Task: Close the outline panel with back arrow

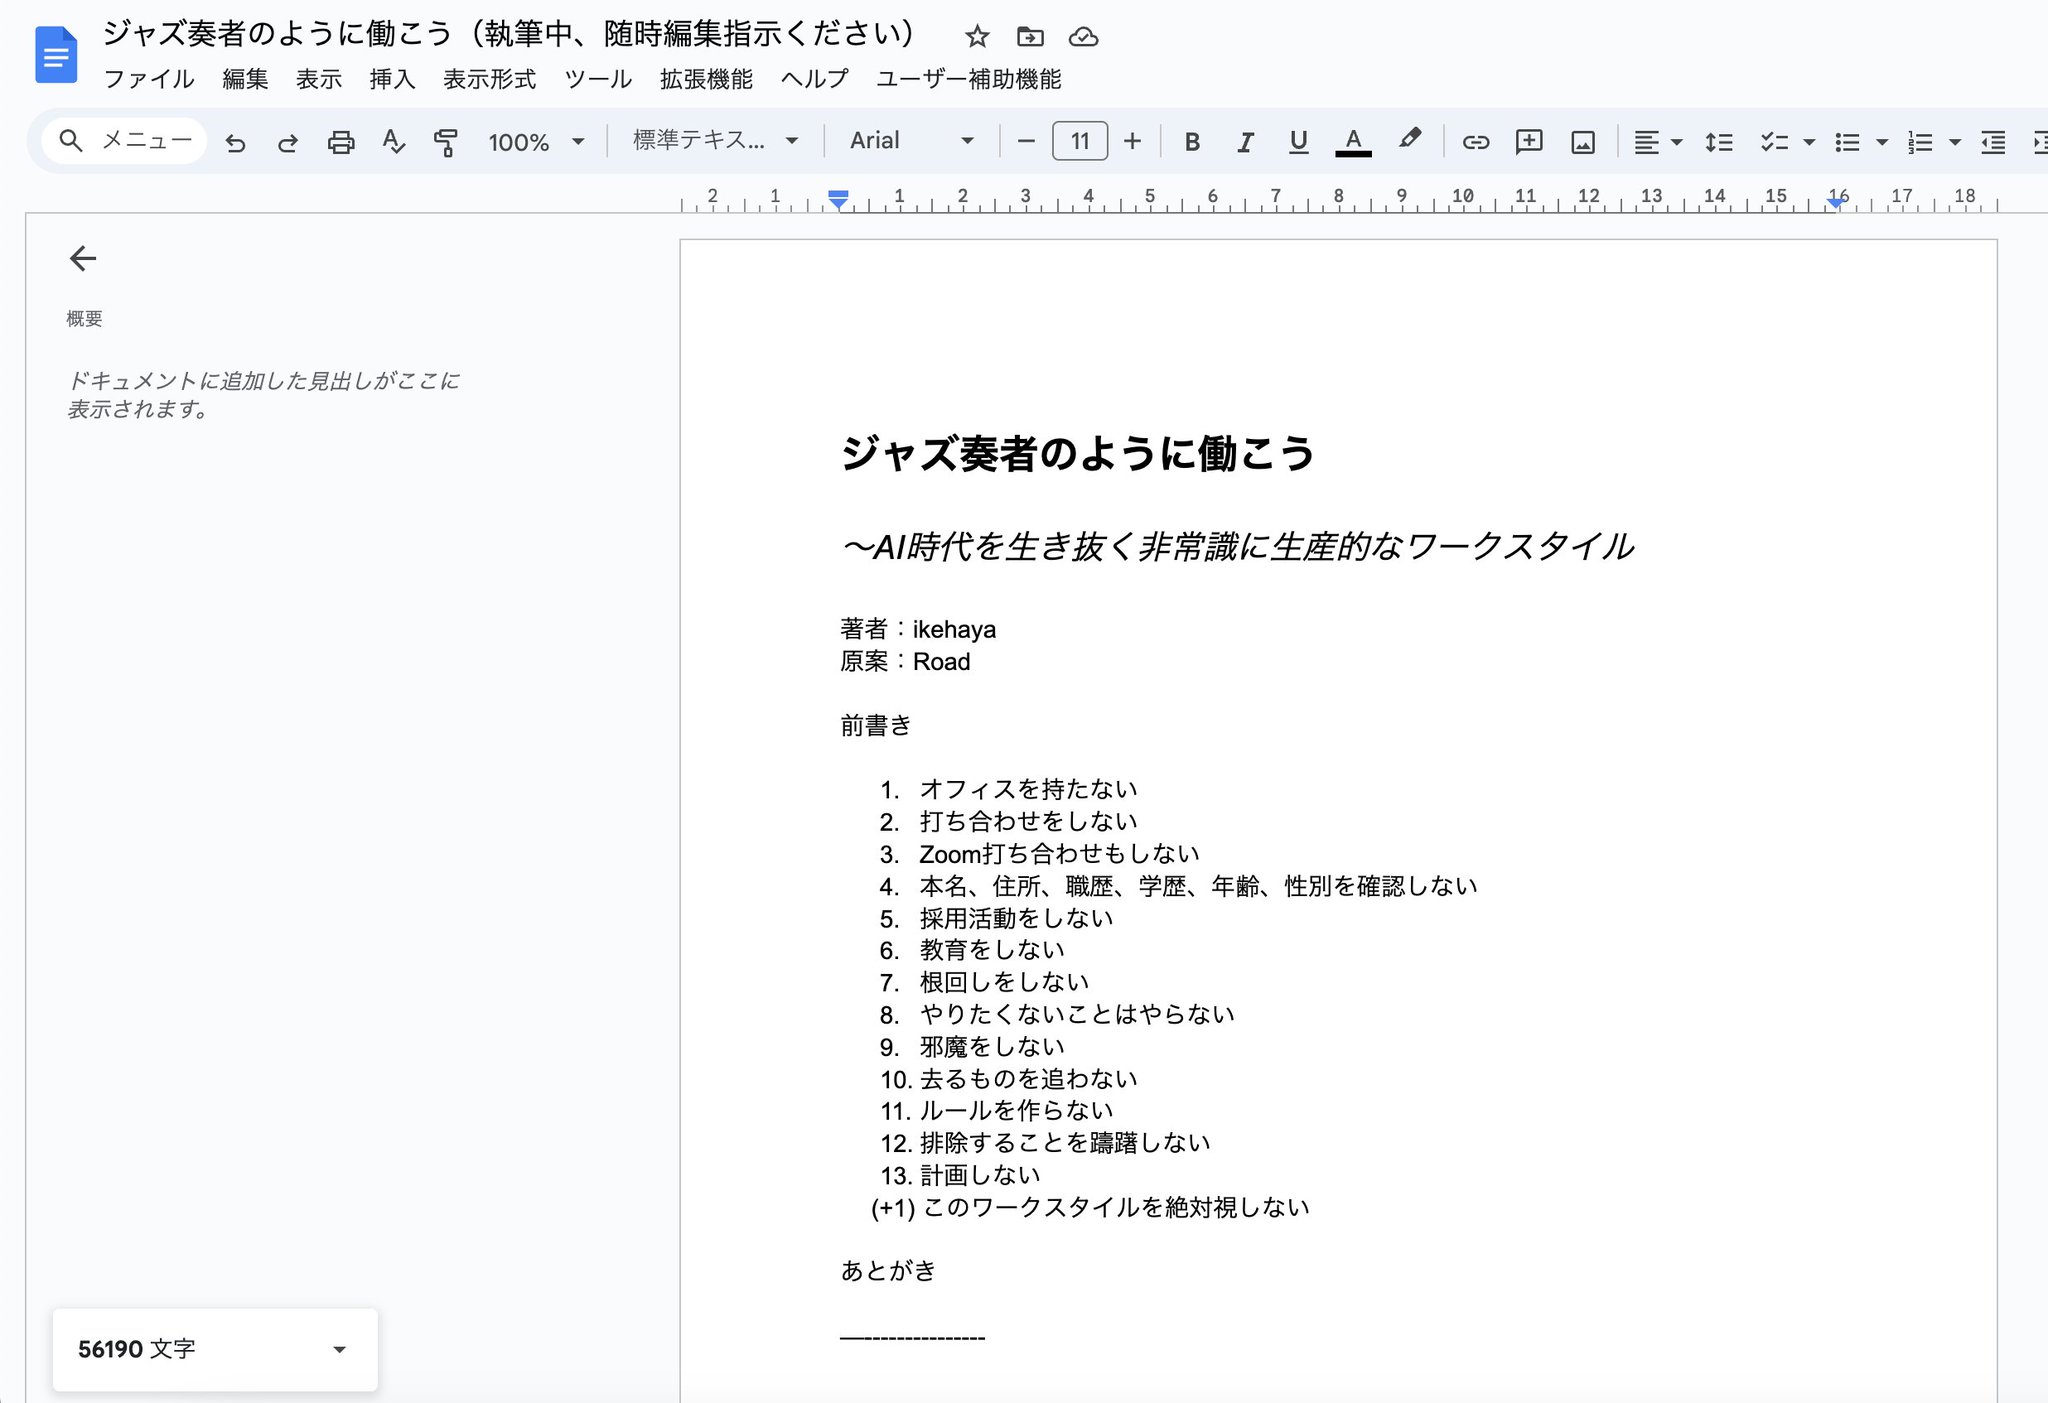Action: [x=83, y=259]
